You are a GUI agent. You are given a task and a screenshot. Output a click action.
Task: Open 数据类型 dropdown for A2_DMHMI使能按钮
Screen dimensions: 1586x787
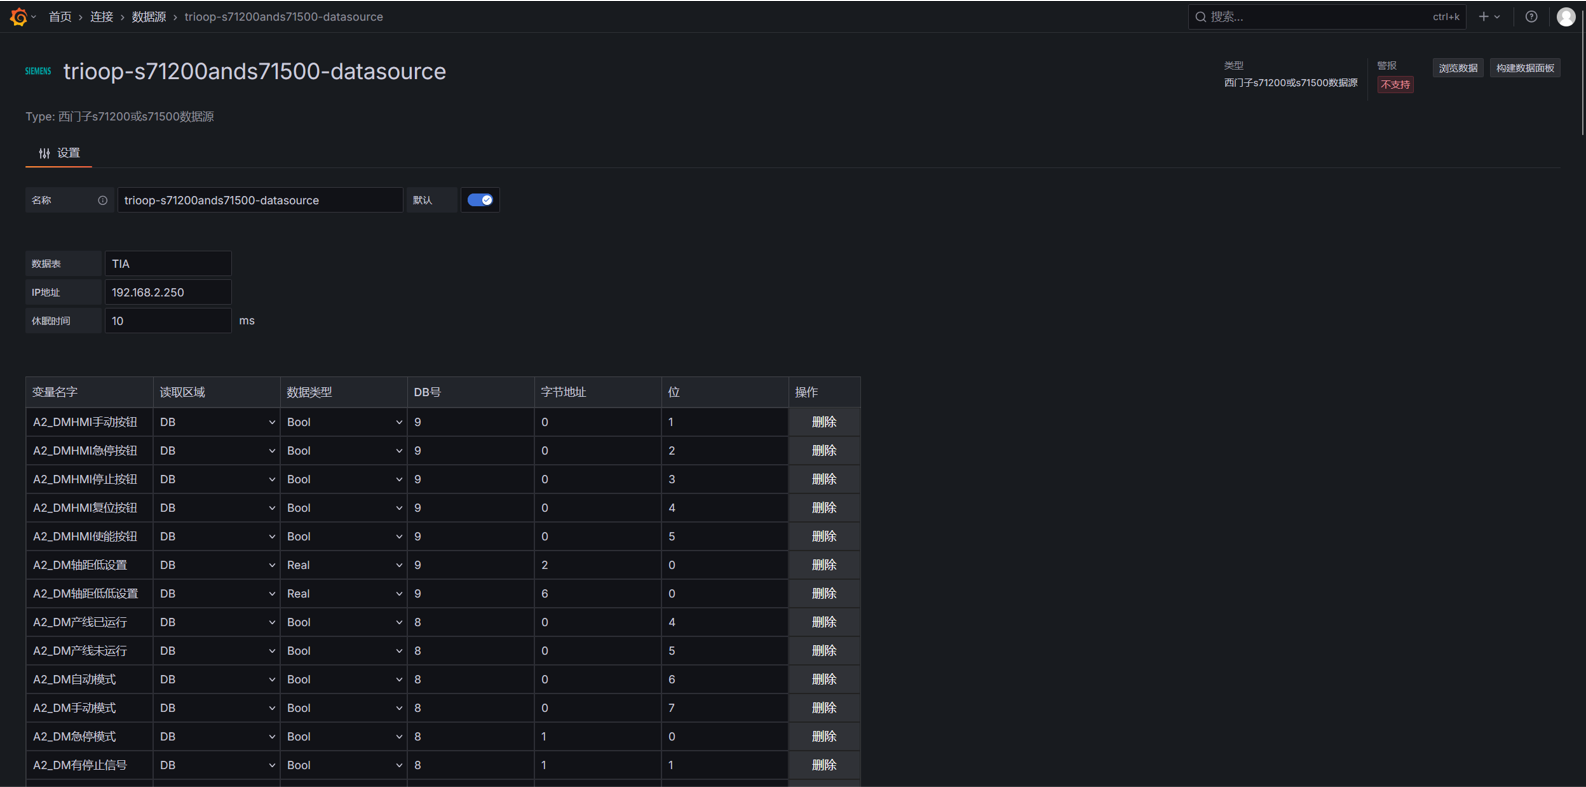point(344,537)
